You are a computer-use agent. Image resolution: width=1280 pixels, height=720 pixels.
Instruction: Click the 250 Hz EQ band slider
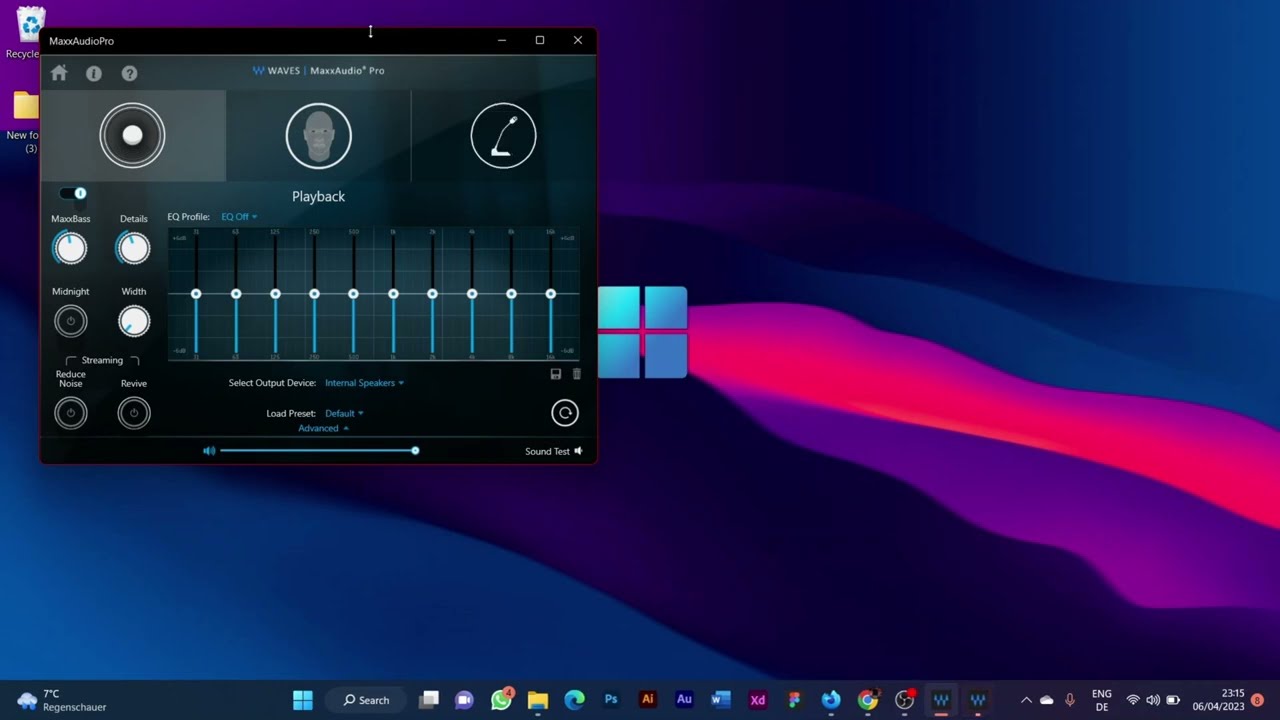(x=314, y=294)
